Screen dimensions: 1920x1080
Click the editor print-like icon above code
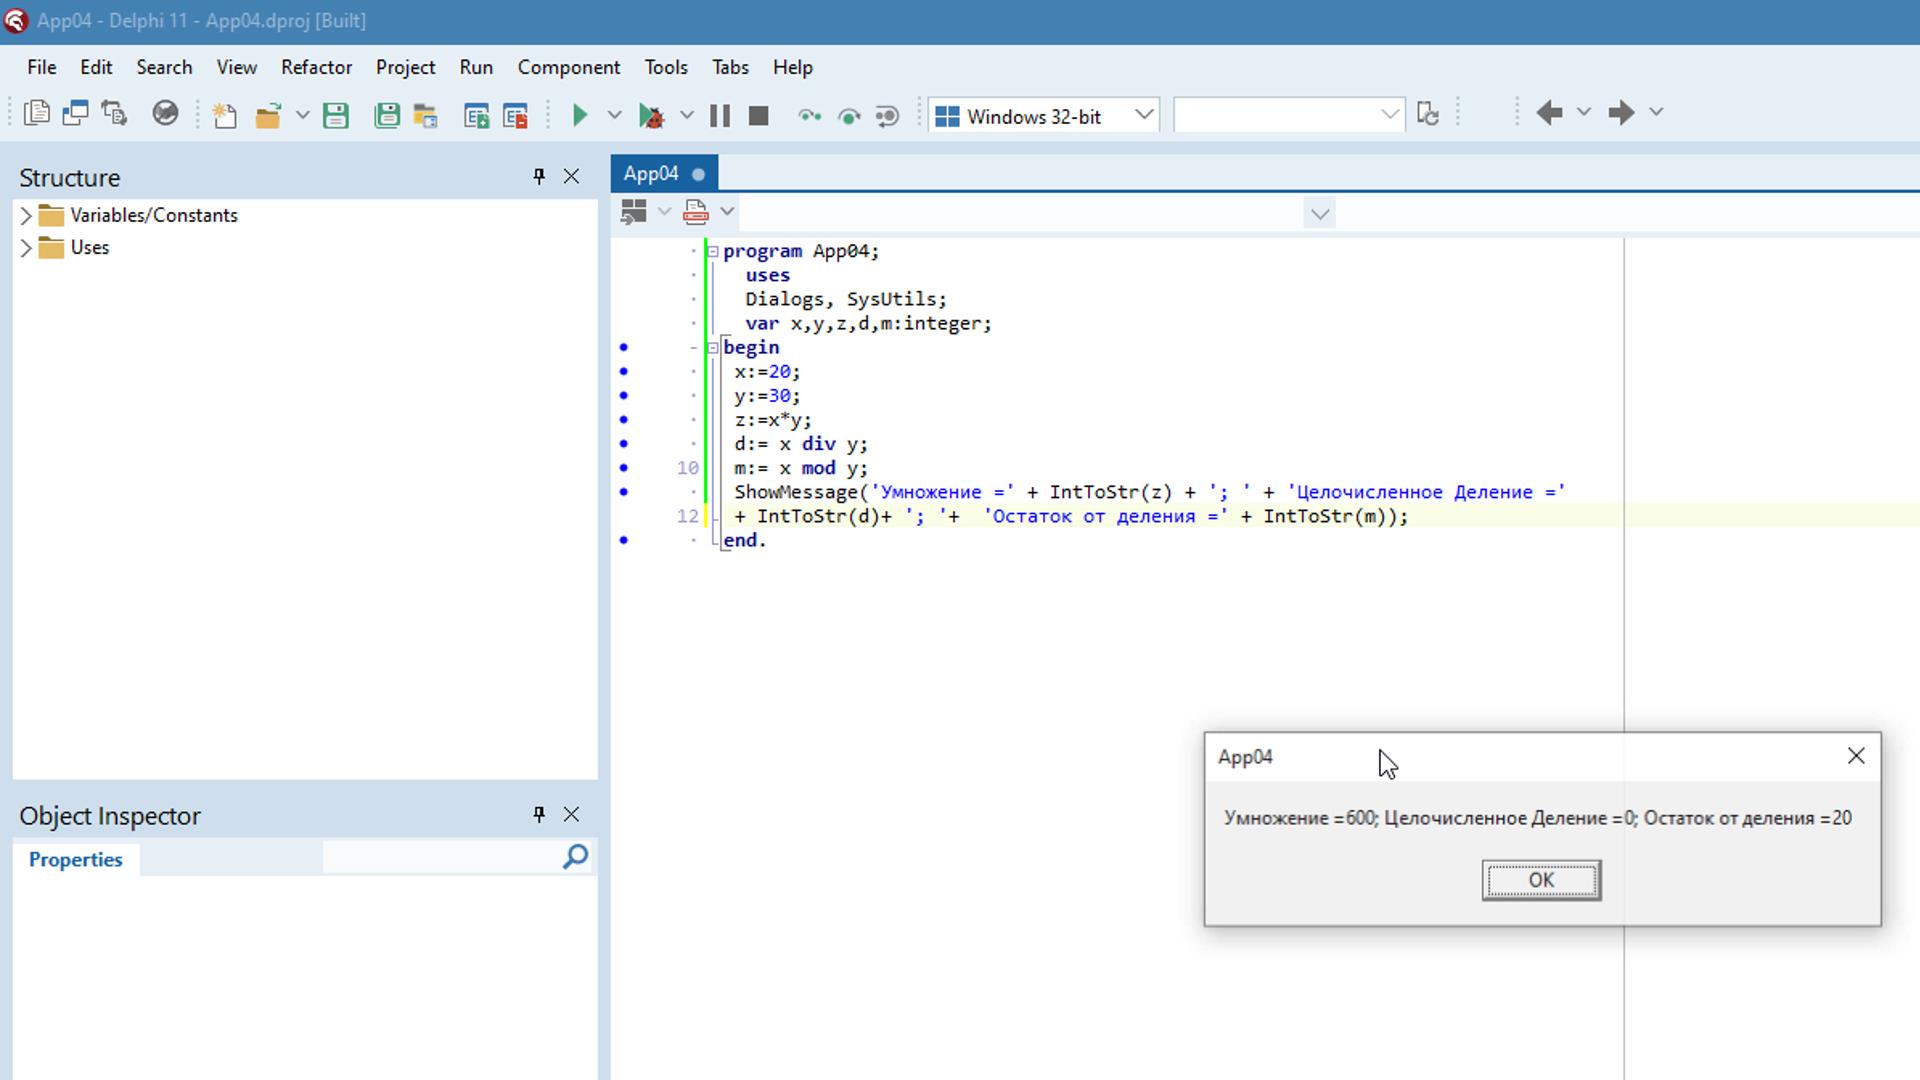coord(696,211)
